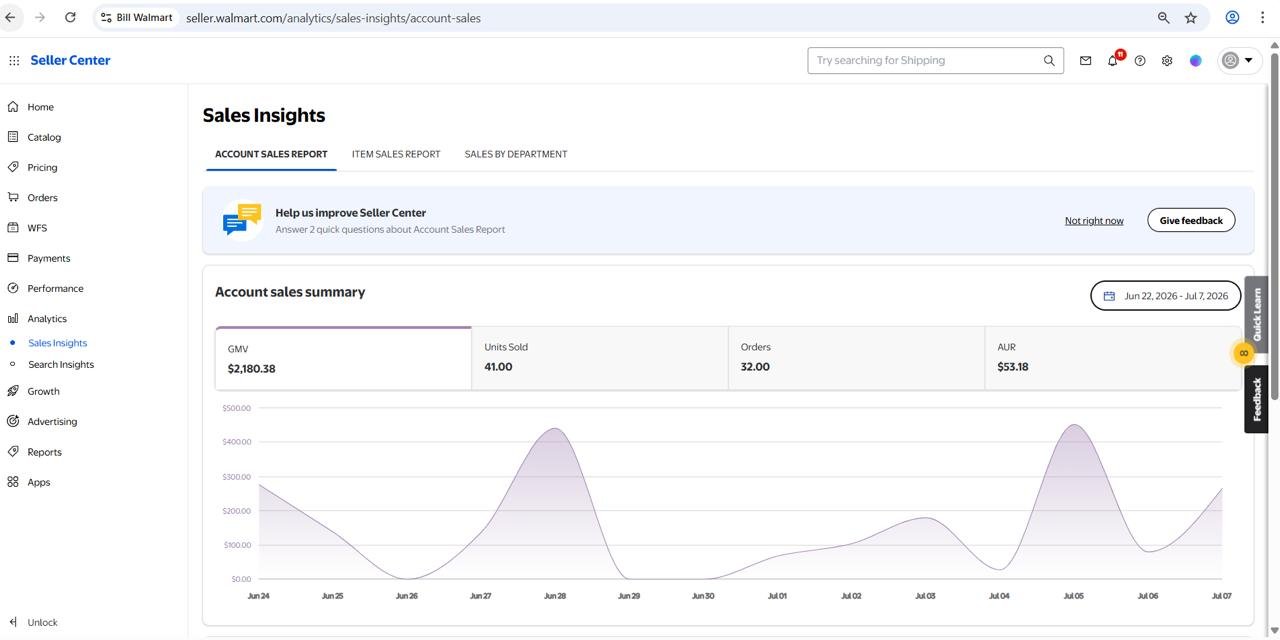Viewport: 1280px width, 640px height.
Task: Select the Units Sold metric card
Action: [x=600, y=358]
